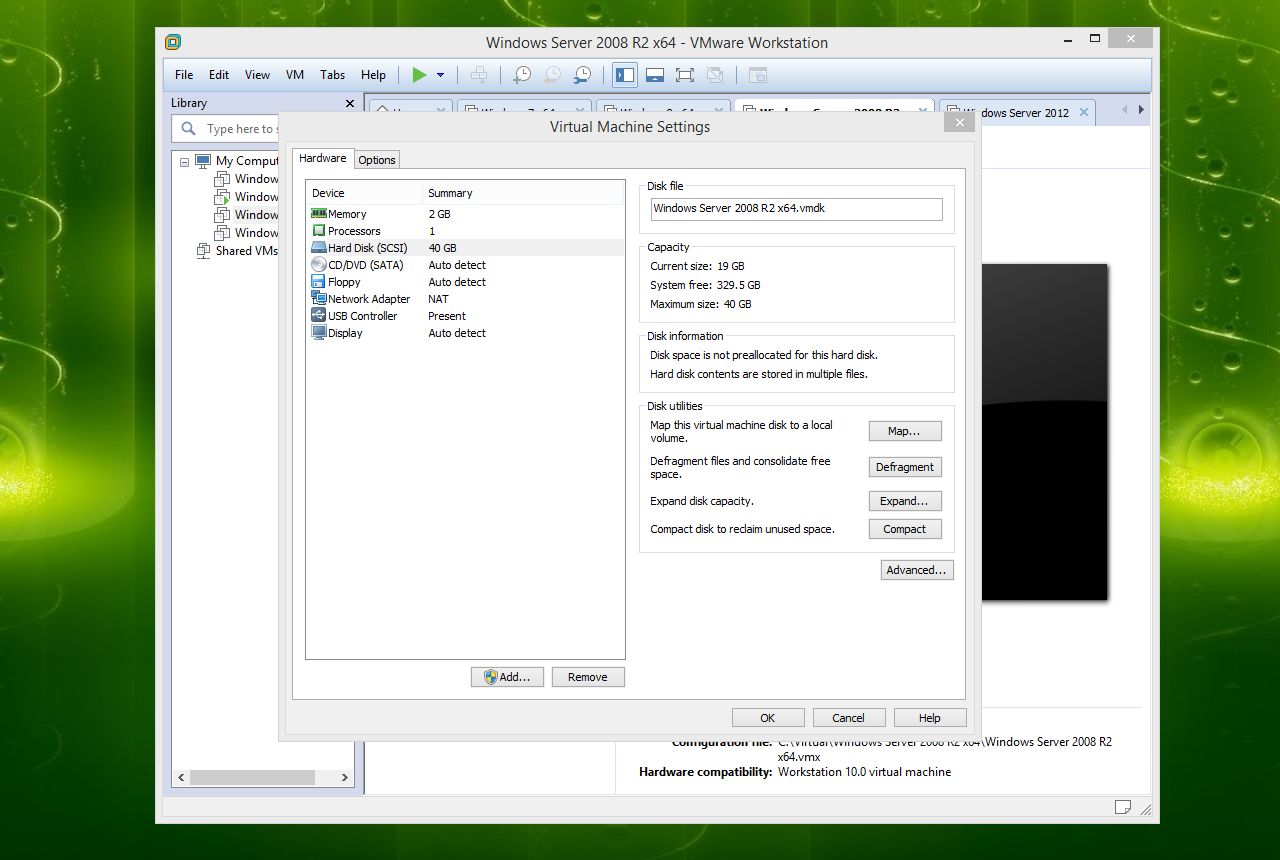1280x860 pixels.
Task: Click the Add... hardware button
Action: click(x=507, y=677)
